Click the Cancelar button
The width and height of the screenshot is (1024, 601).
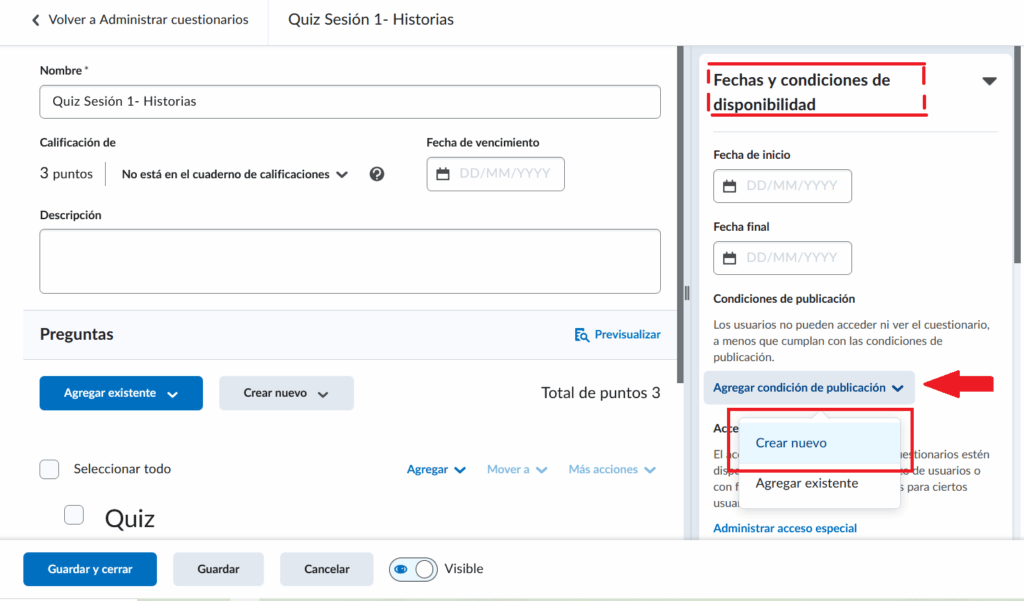327,569
